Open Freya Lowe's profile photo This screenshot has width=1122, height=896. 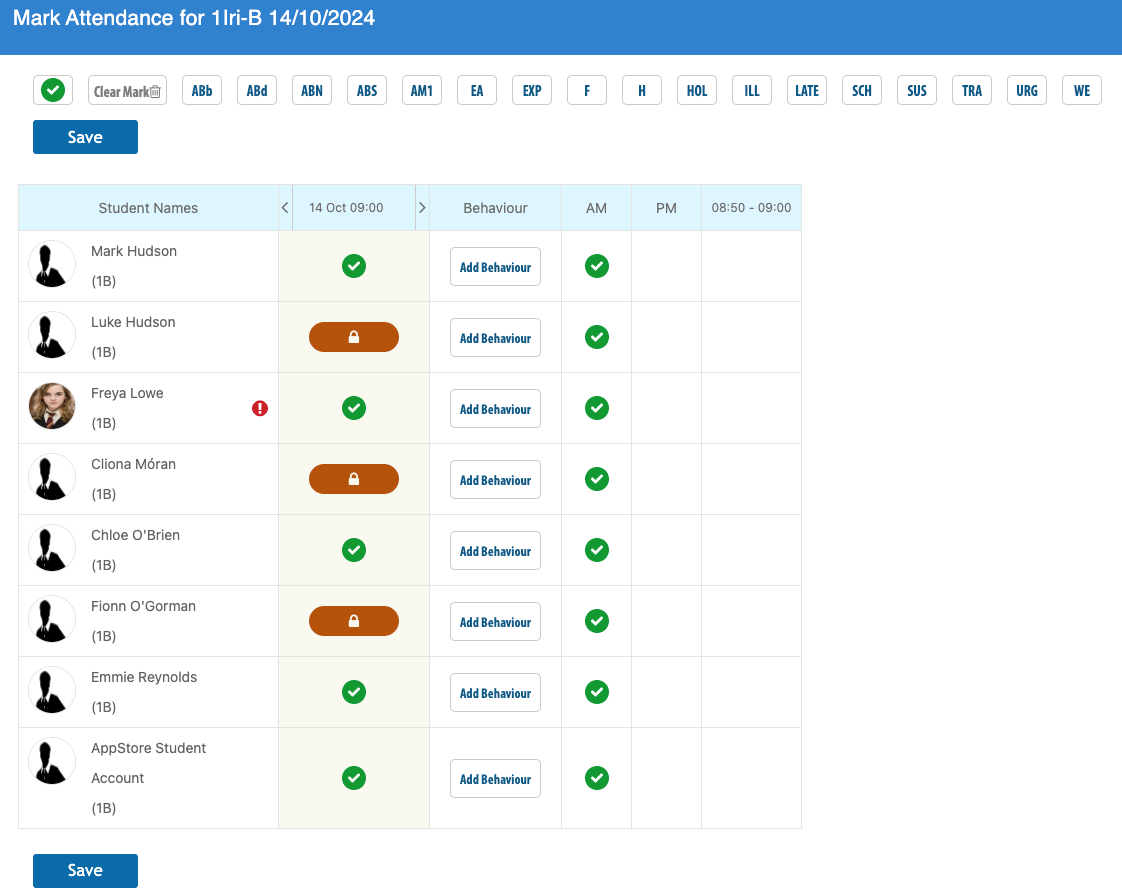coord(52,406)
